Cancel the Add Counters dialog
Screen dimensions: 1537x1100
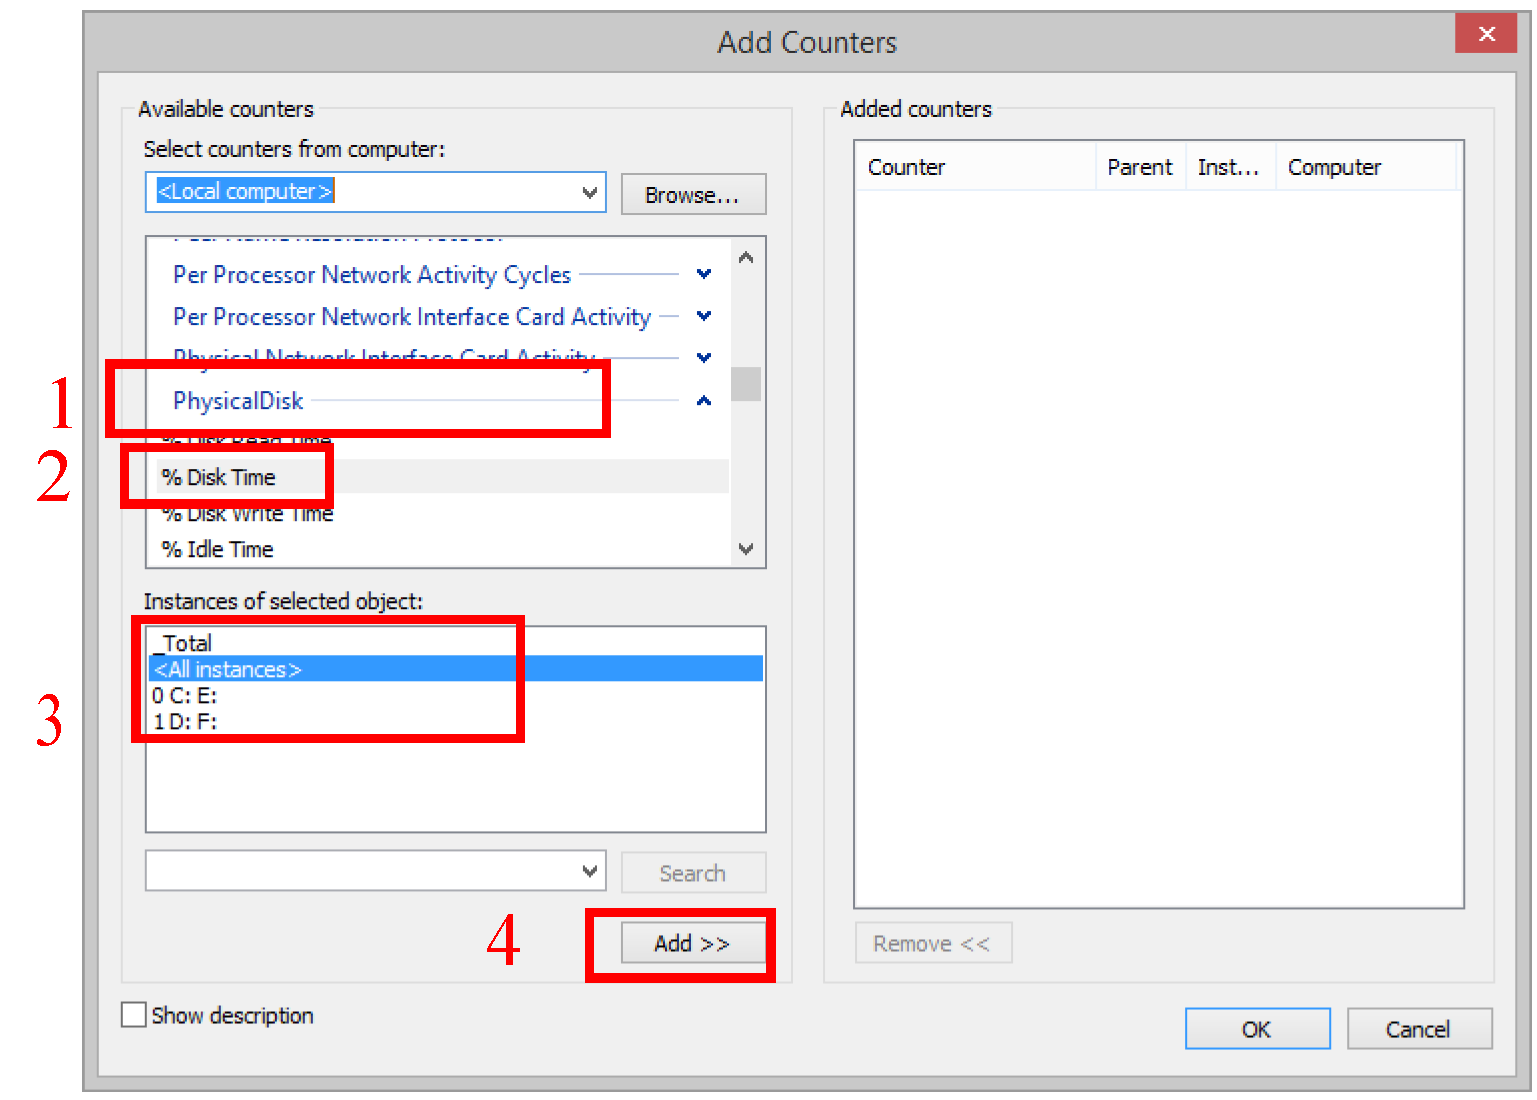tap(1418, 1029)
